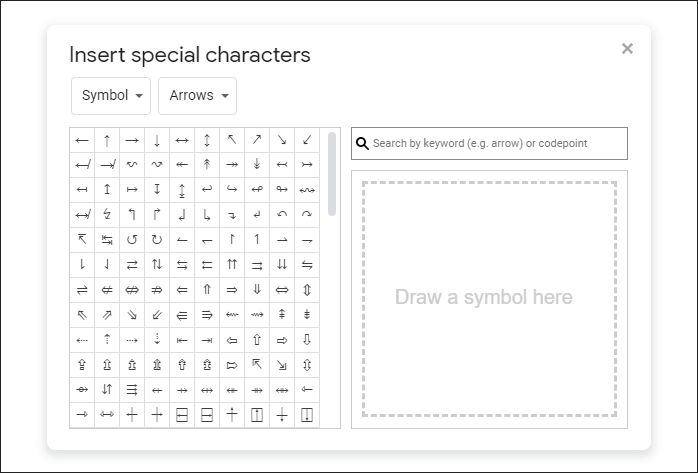The height and width of the screenshot is (473, 698).
Task: Click inside the Draw a symbol area
Action: point(489,298)
